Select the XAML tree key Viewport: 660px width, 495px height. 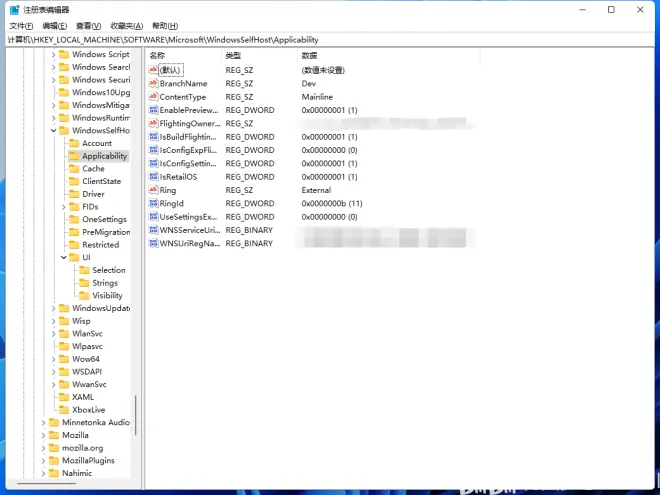83,397
